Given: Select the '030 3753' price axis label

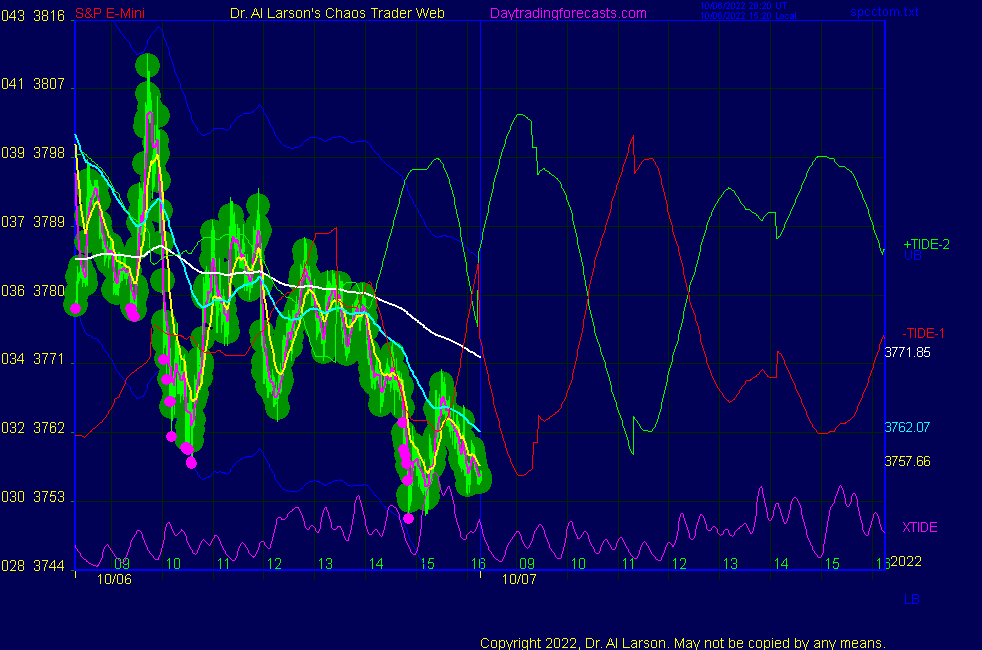Looking at the screenshot, I should coord(33,497).
